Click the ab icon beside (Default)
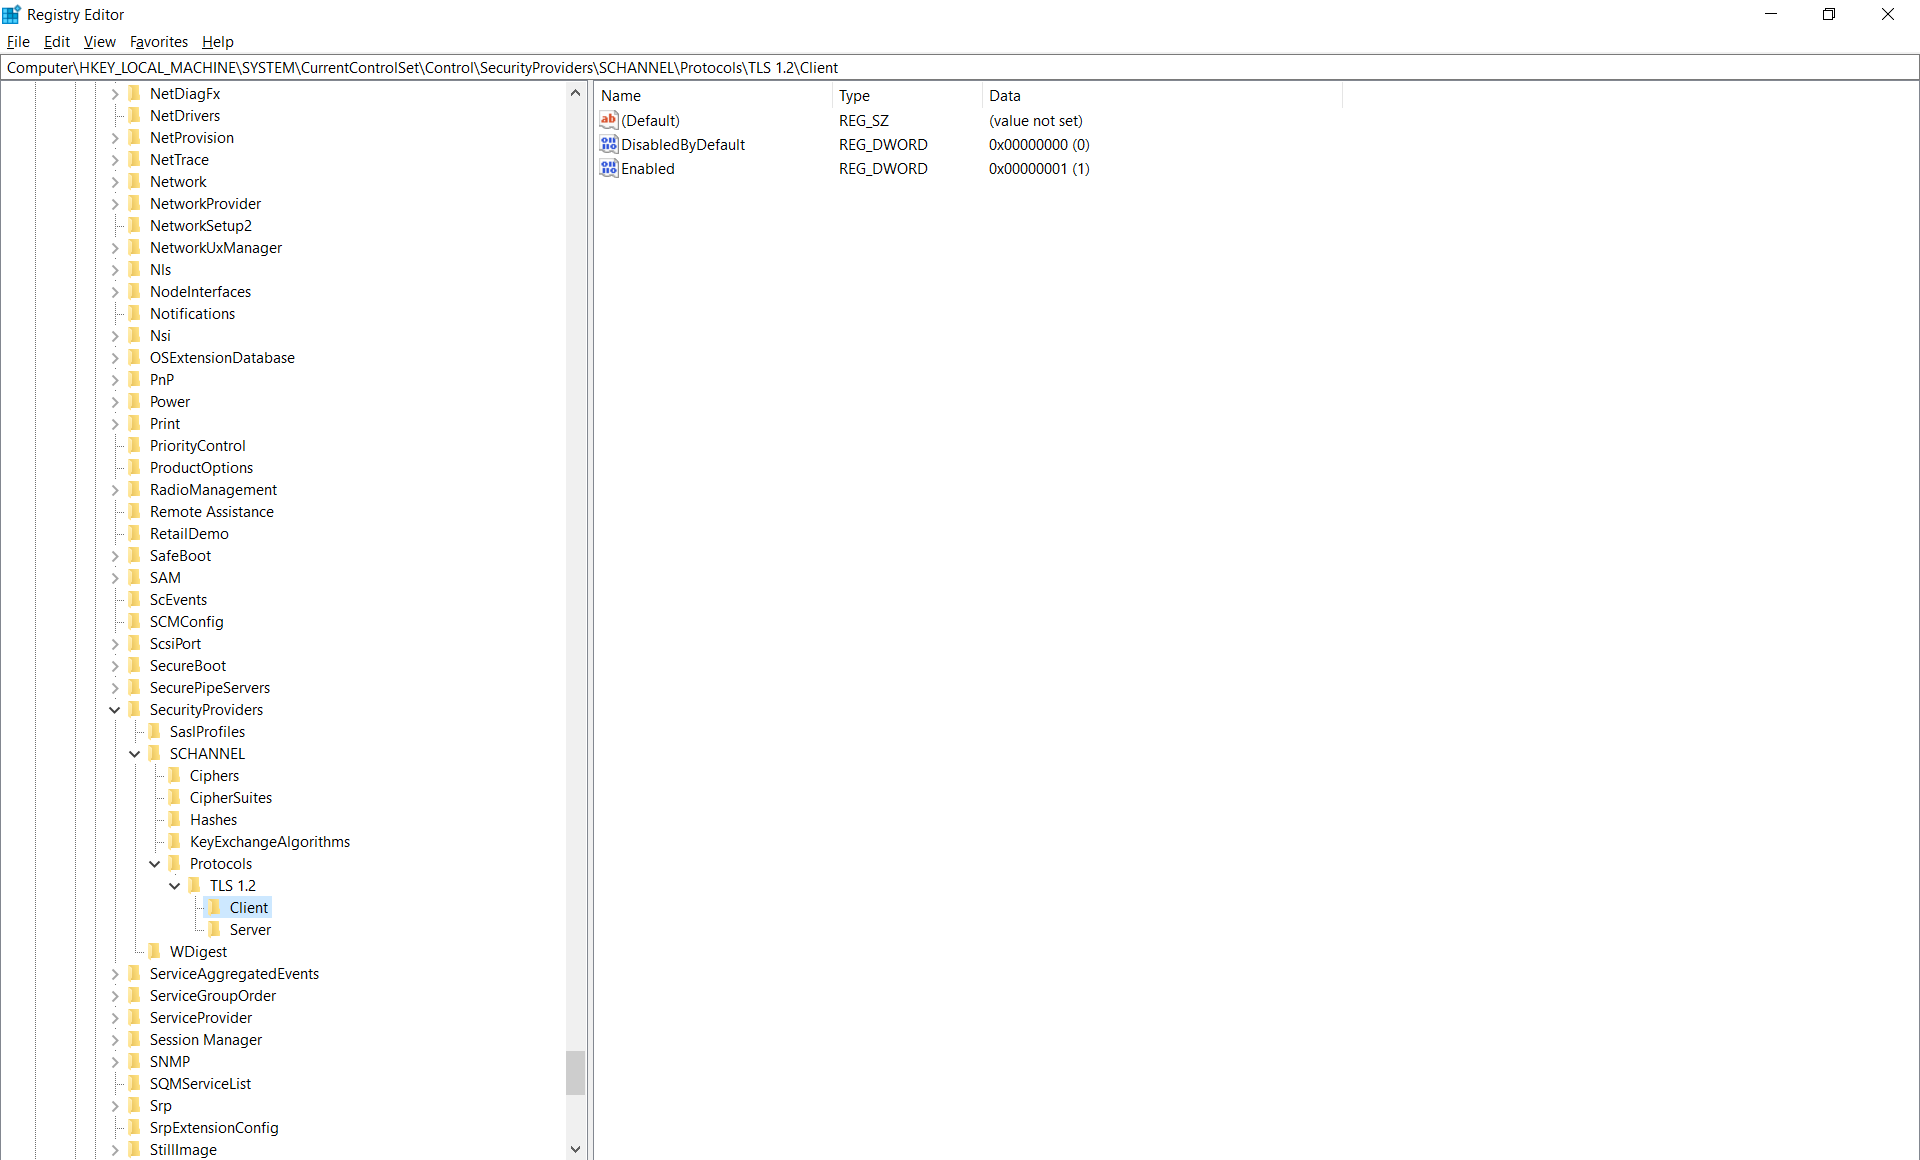This screenshot has width=1920, height=1160. [x=609, y=120]
